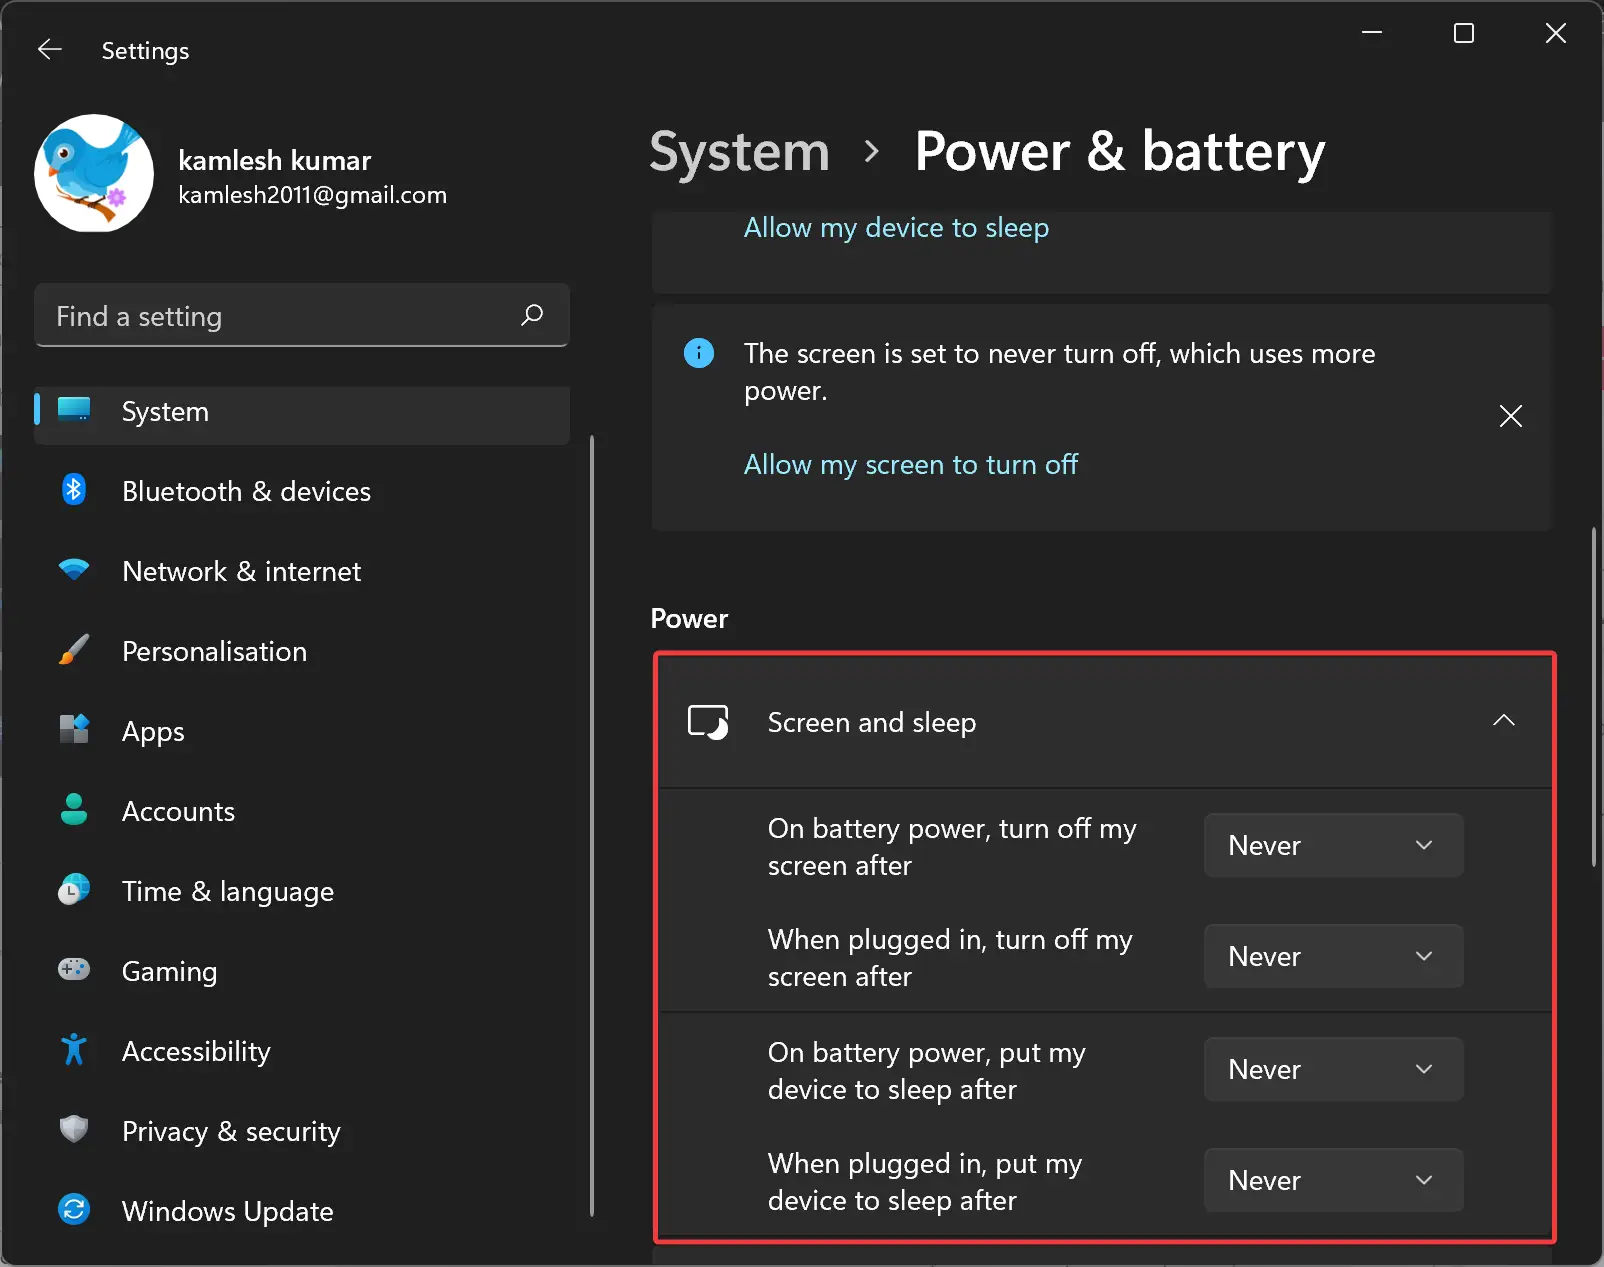Click Allow my device to sleep link

tap(896, 228)
